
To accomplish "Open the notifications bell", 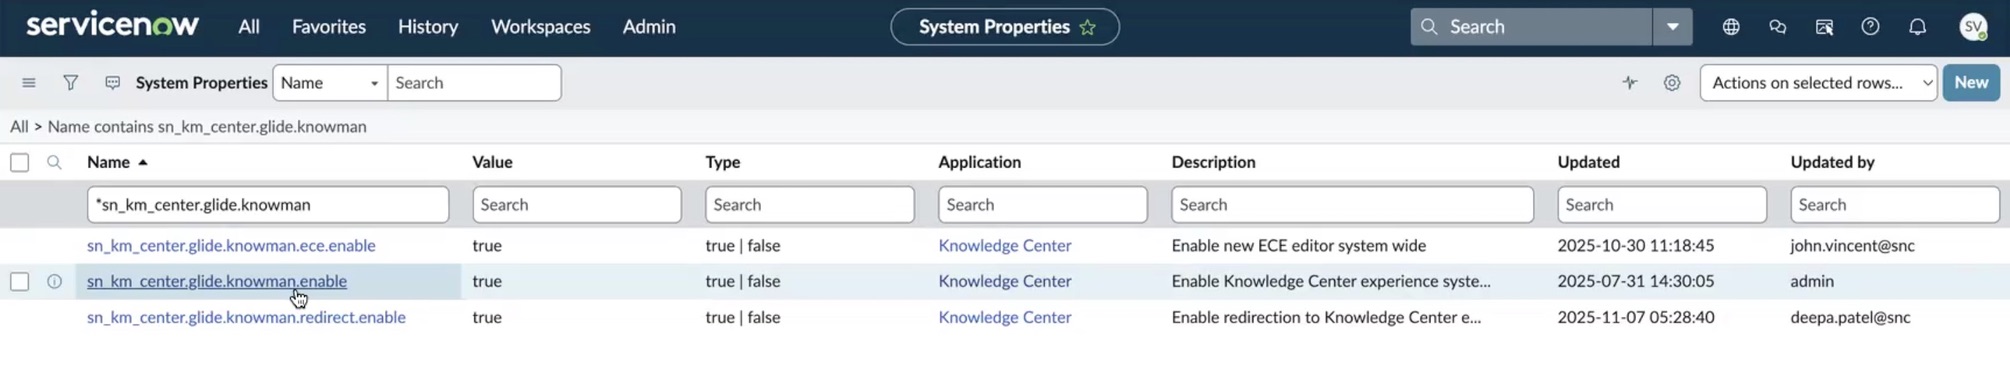I will point(1917,27).
